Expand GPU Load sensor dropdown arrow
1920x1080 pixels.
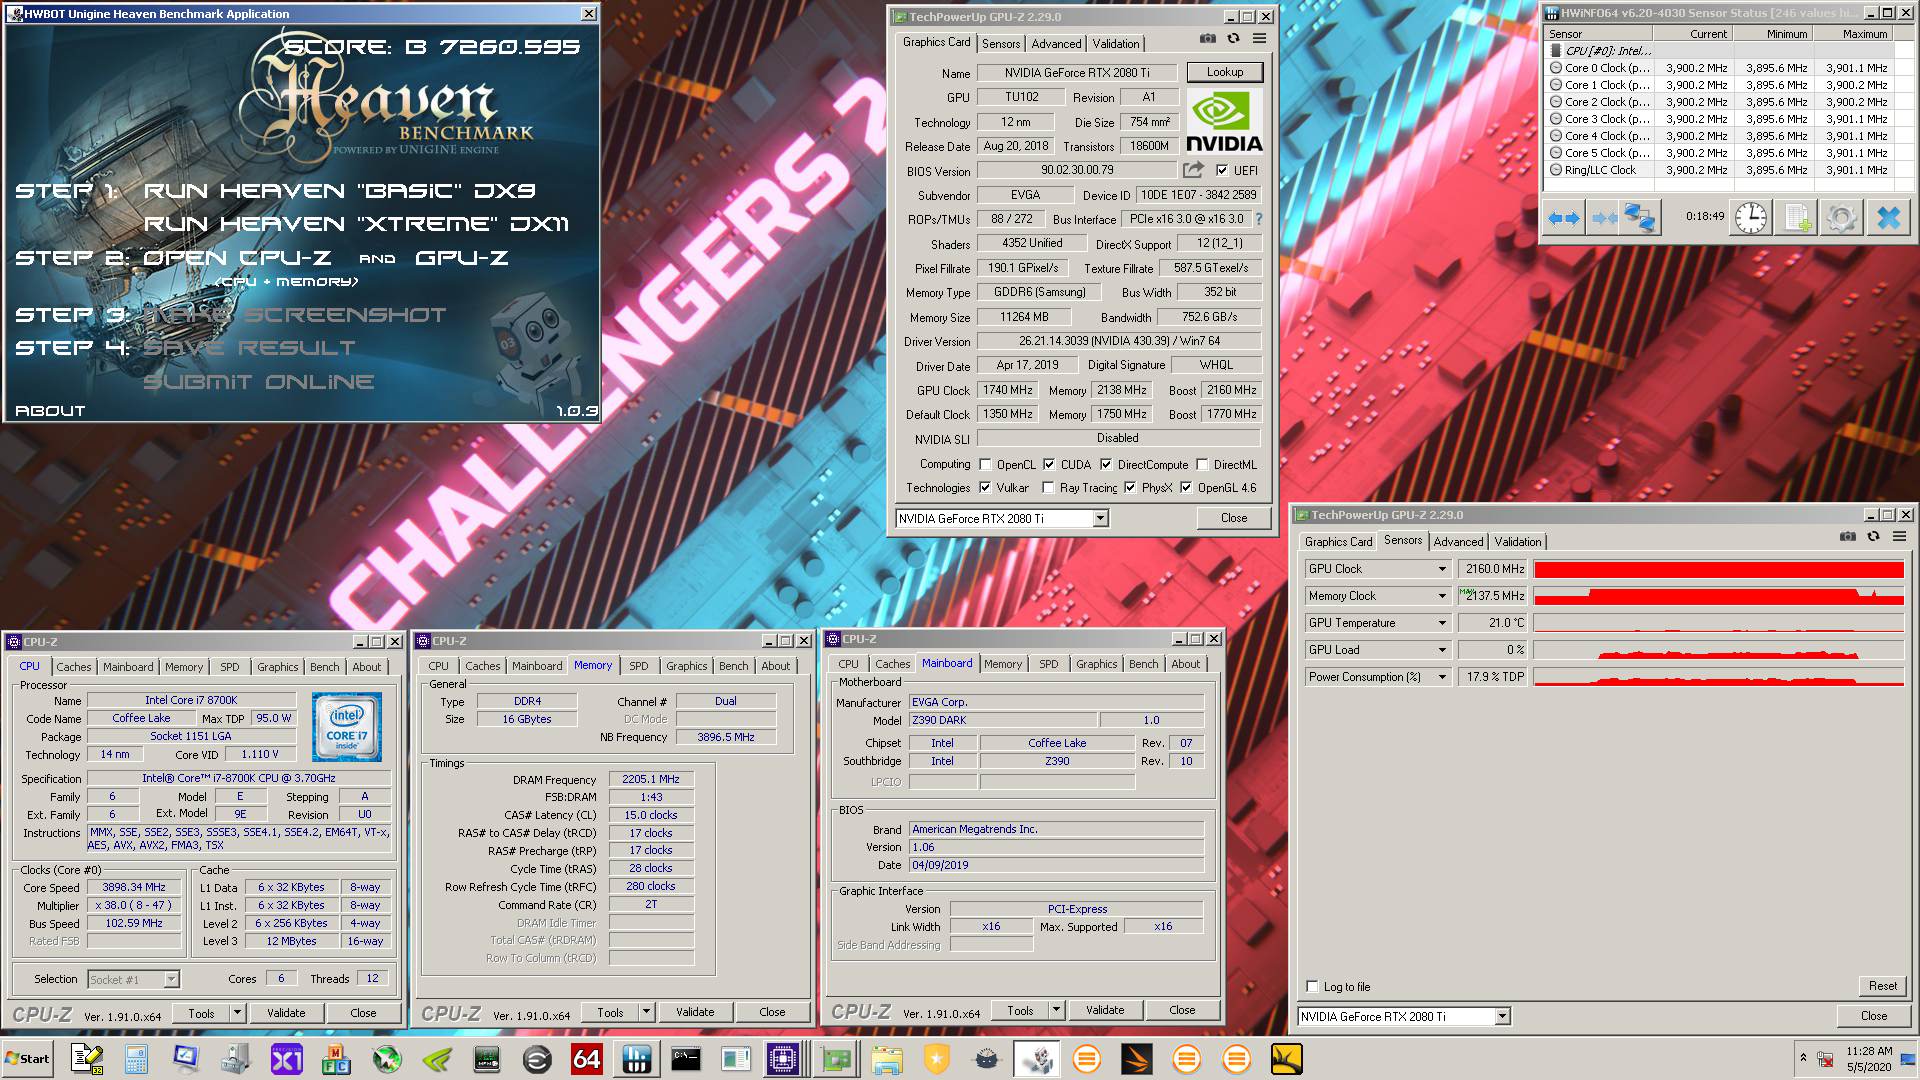pos(1442,650)
